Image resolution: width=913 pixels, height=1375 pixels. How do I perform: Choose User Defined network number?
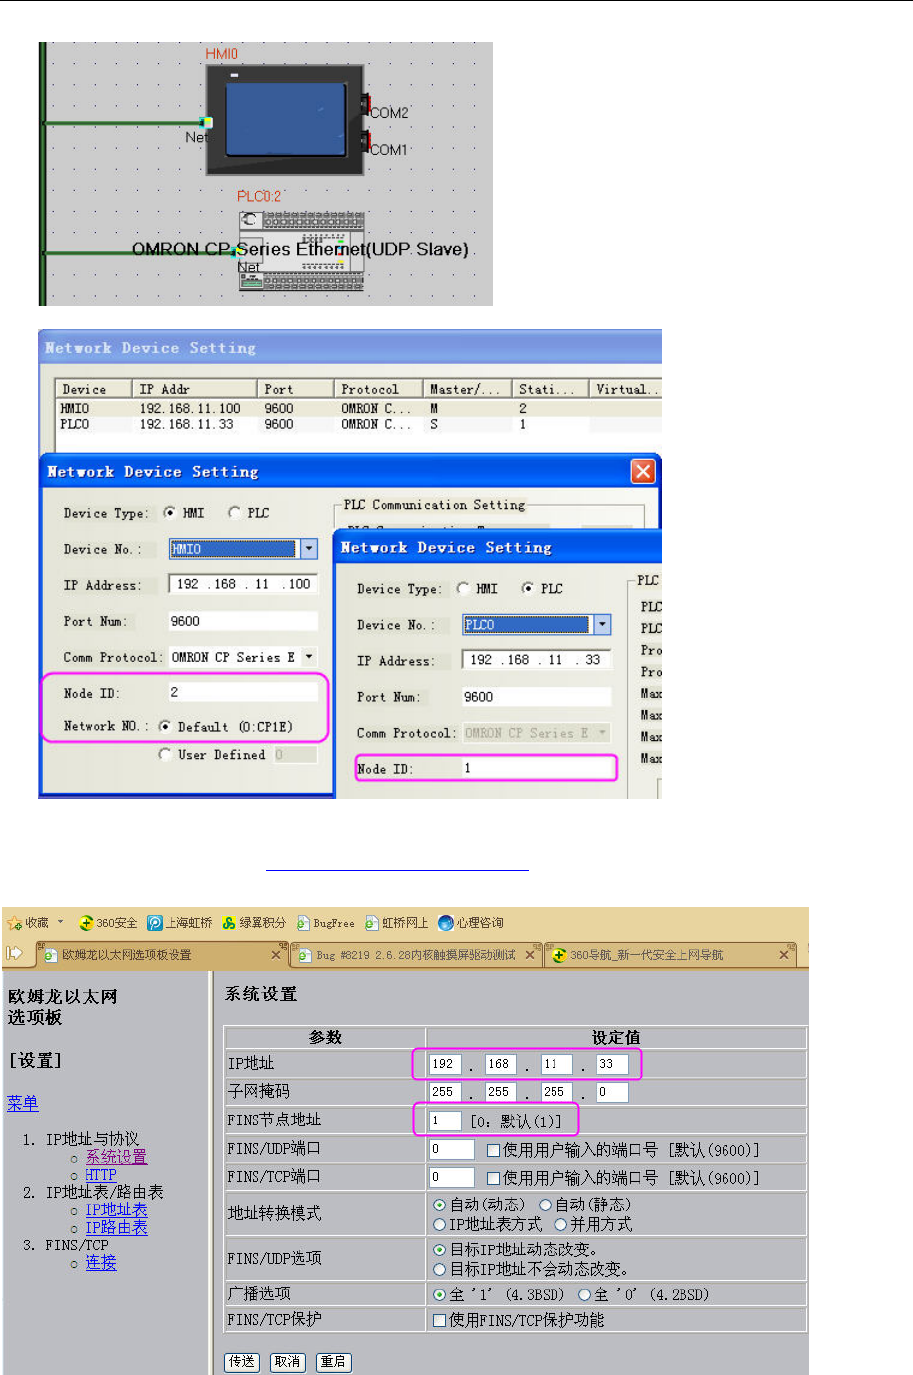tap(165, 754)
